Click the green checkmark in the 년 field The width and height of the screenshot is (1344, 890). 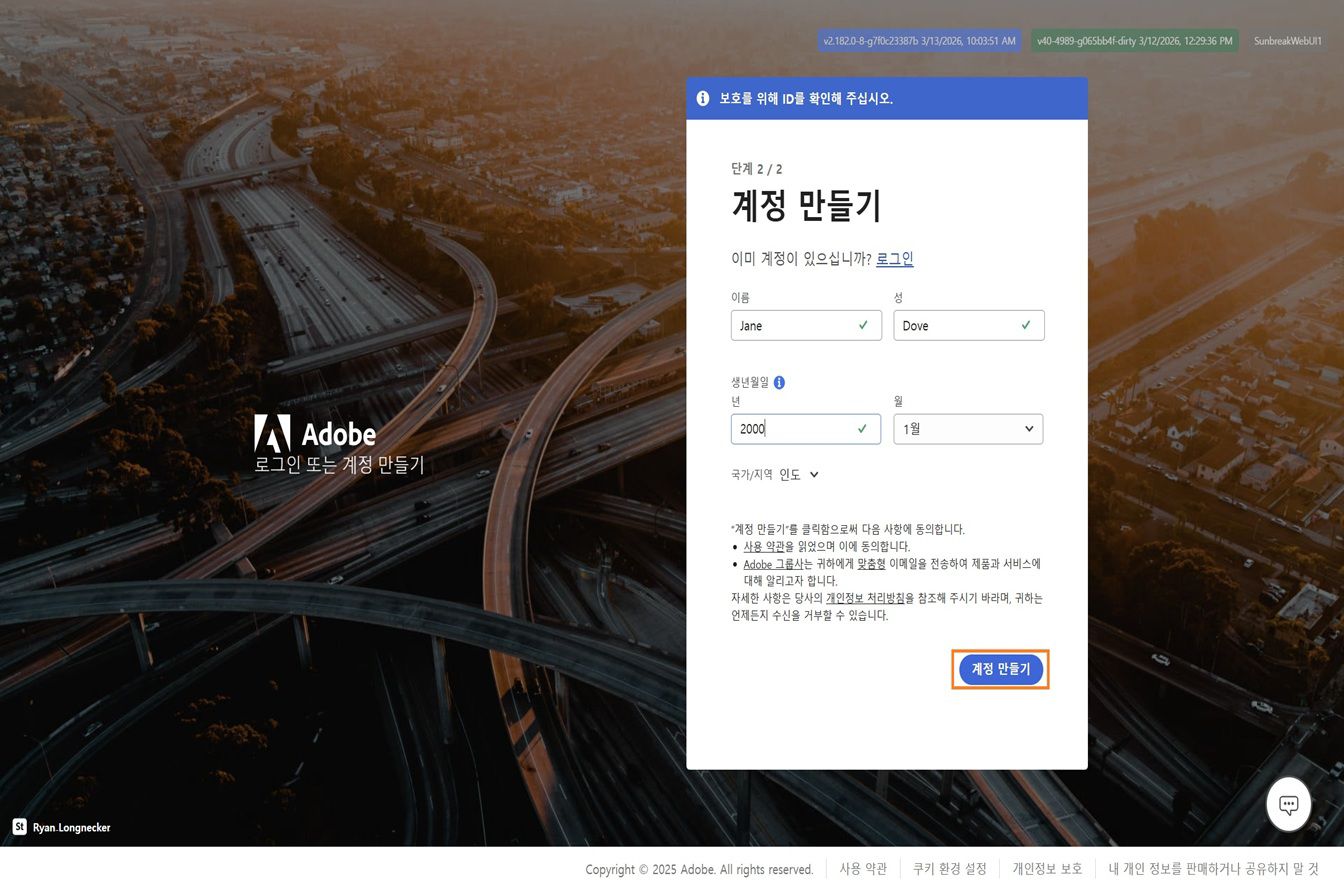862,429
